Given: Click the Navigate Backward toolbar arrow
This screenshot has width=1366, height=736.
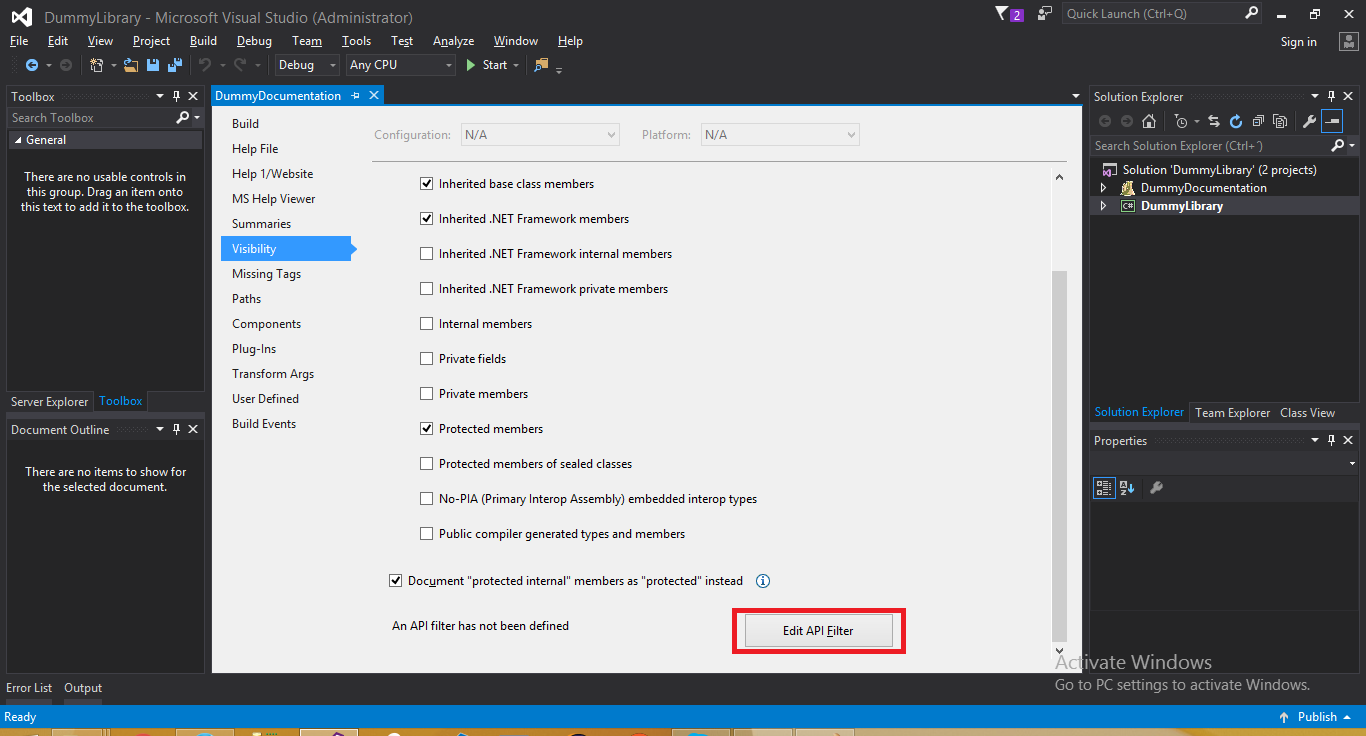Looking at the screenshot, I should click(x=31, y=65).
